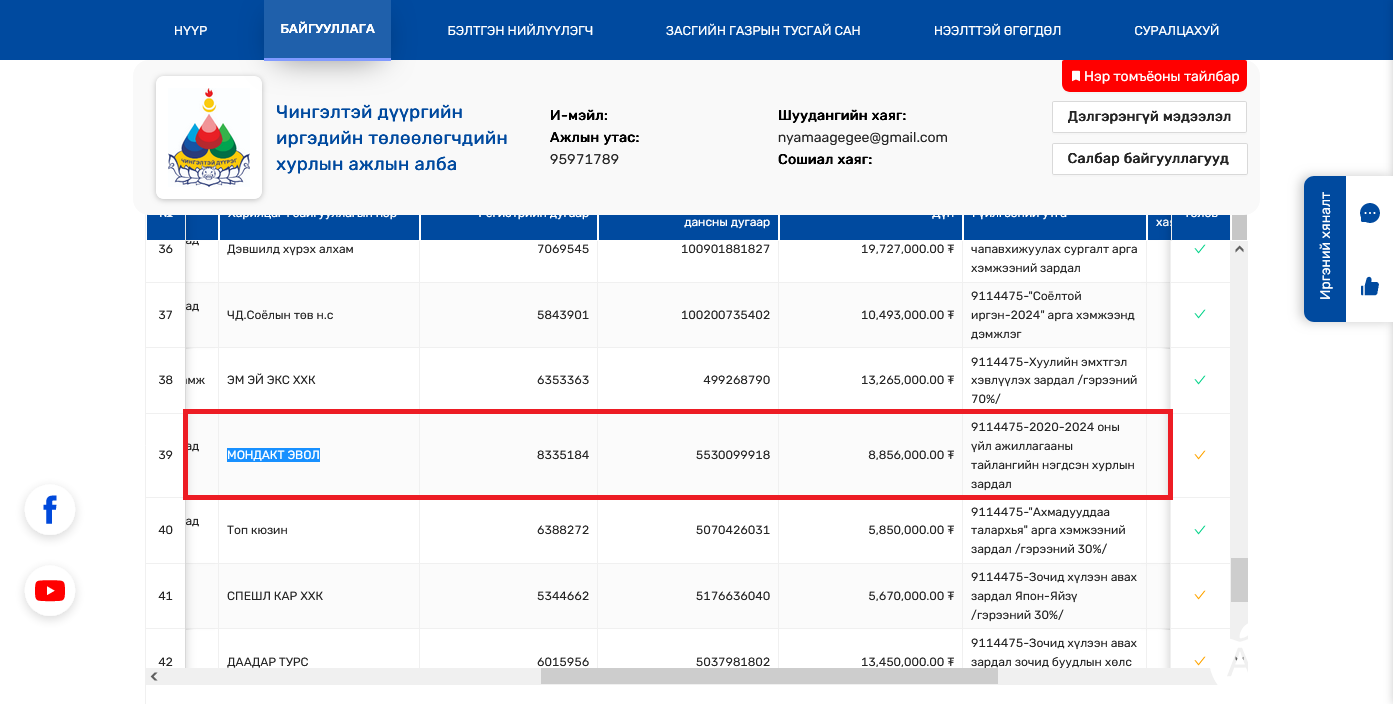The width and height of the screenshot is (1393, 704).
Task: Click the ДААДАР ТУРС cell
Action: (x=268, y=662)
